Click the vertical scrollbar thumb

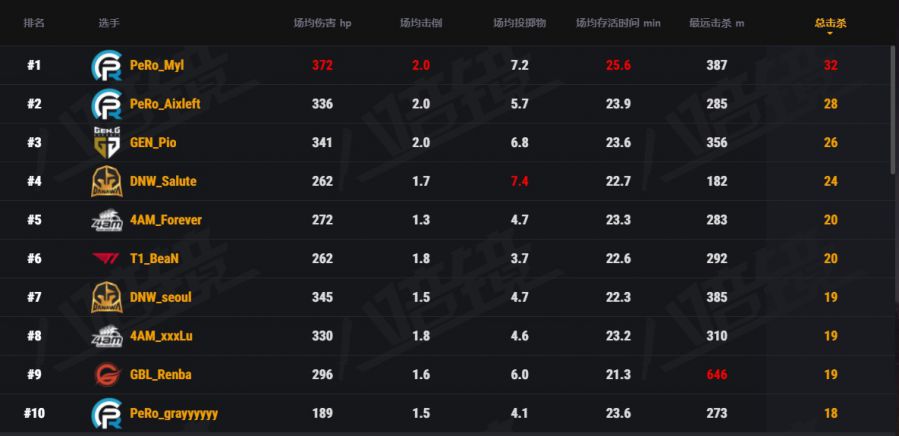(x=892, y=109)
